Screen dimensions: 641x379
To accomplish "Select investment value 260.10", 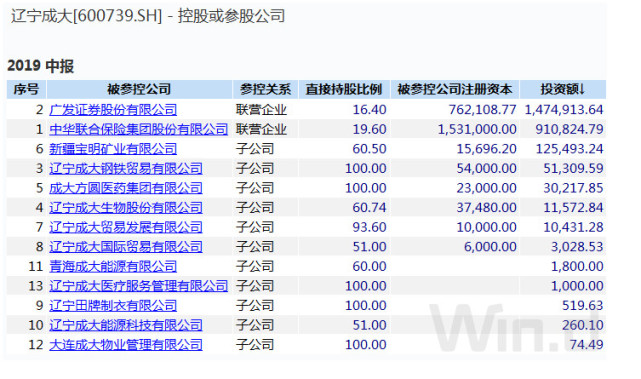I will [583, 326].
